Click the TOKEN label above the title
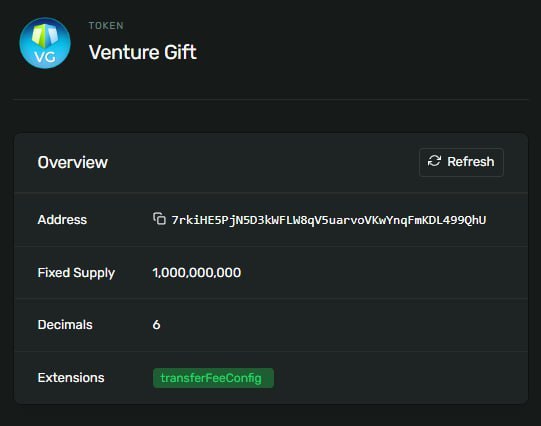 106,26
